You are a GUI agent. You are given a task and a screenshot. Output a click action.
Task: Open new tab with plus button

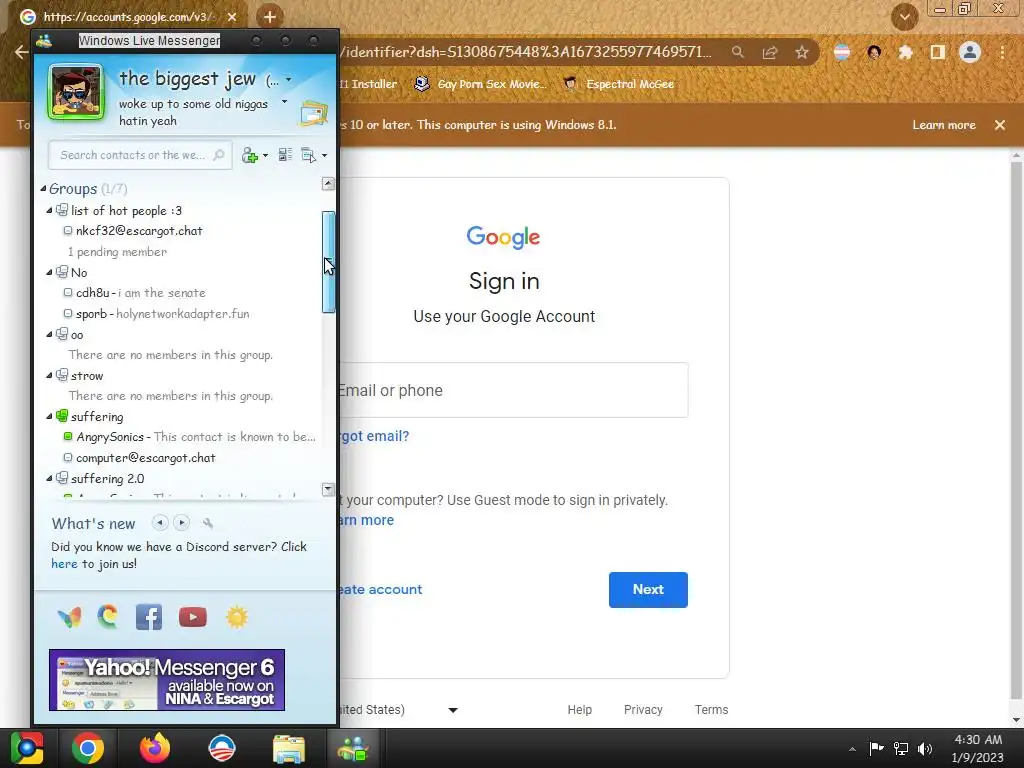[x=269, y=17]
